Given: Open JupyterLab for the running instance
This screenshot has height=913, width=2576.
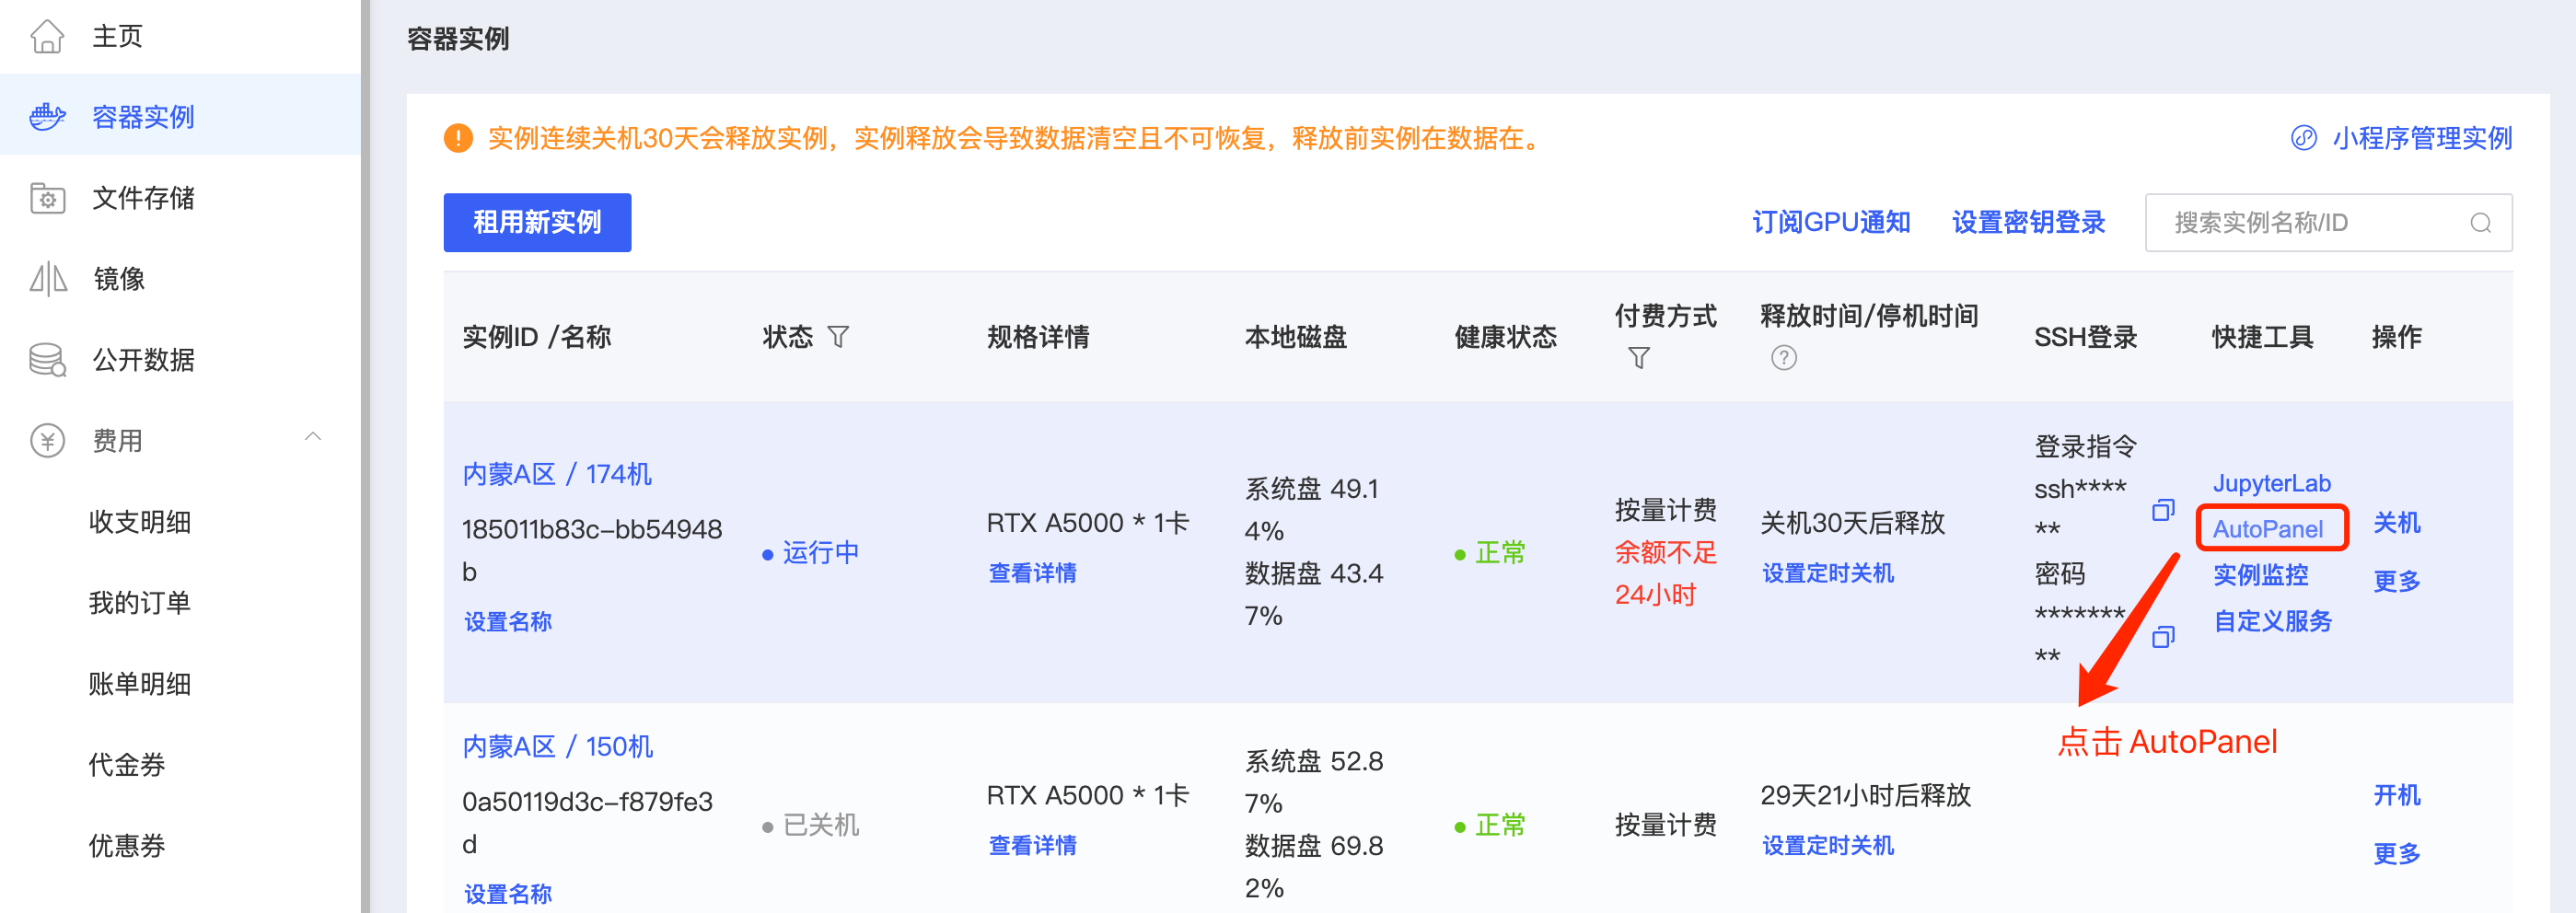Looking at the screenshot, I should point(2271,483).
